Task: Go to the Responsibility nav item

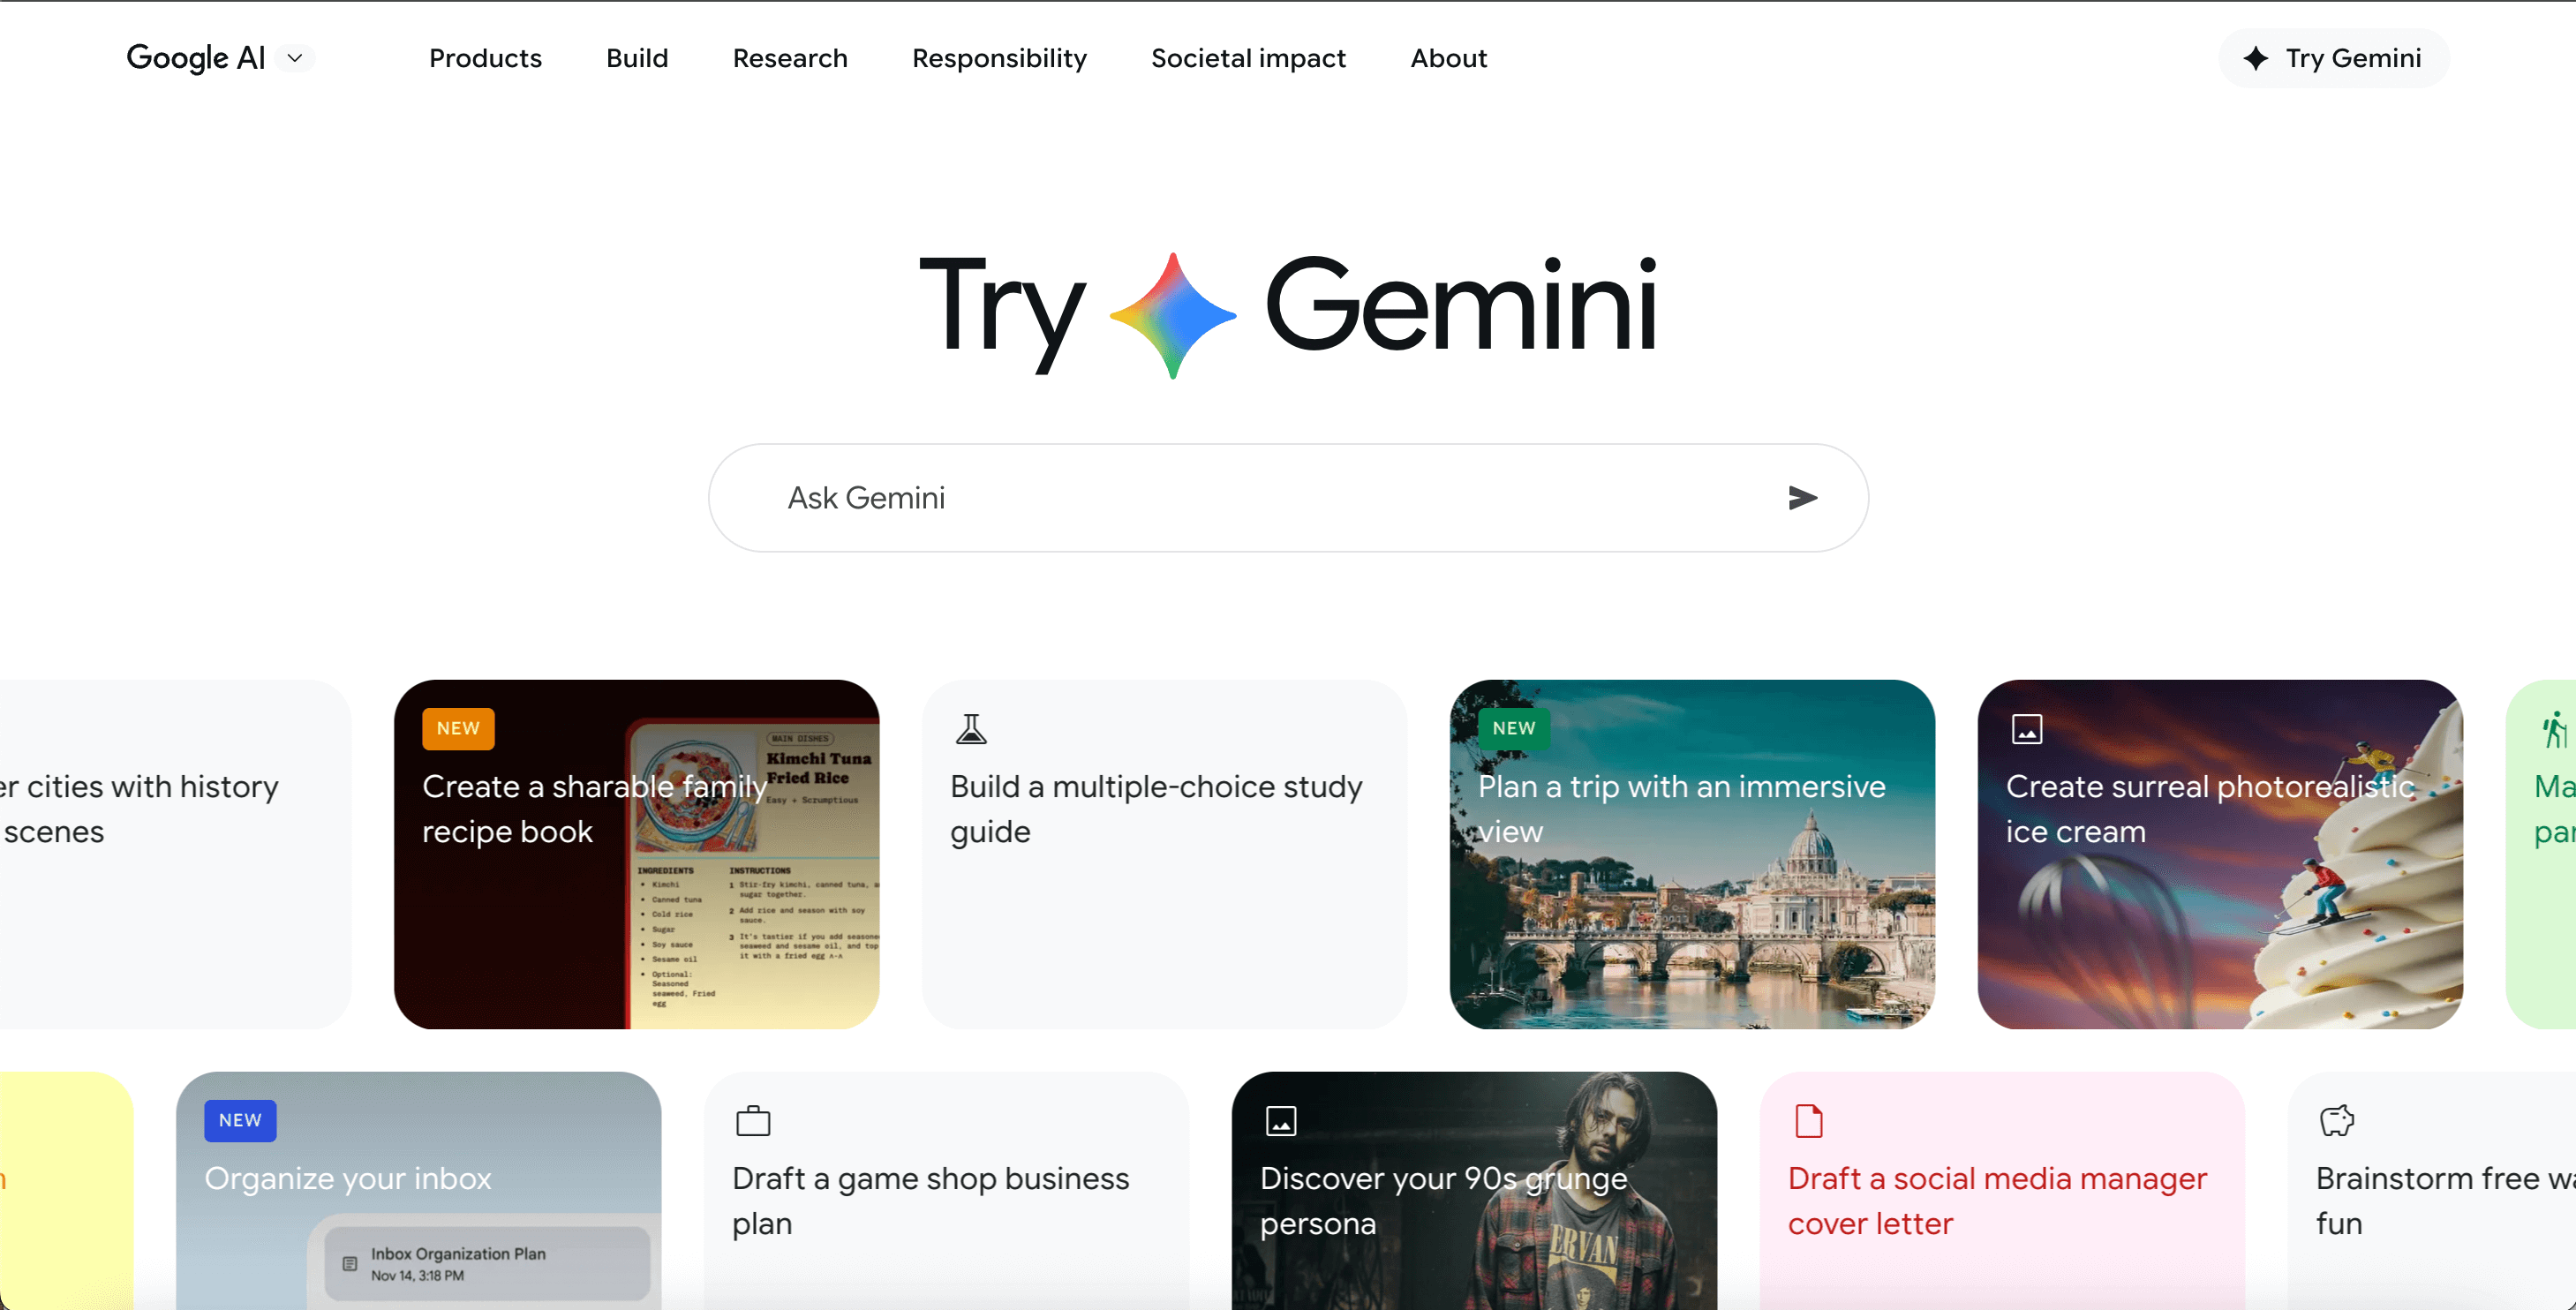Action: (999, 58)
